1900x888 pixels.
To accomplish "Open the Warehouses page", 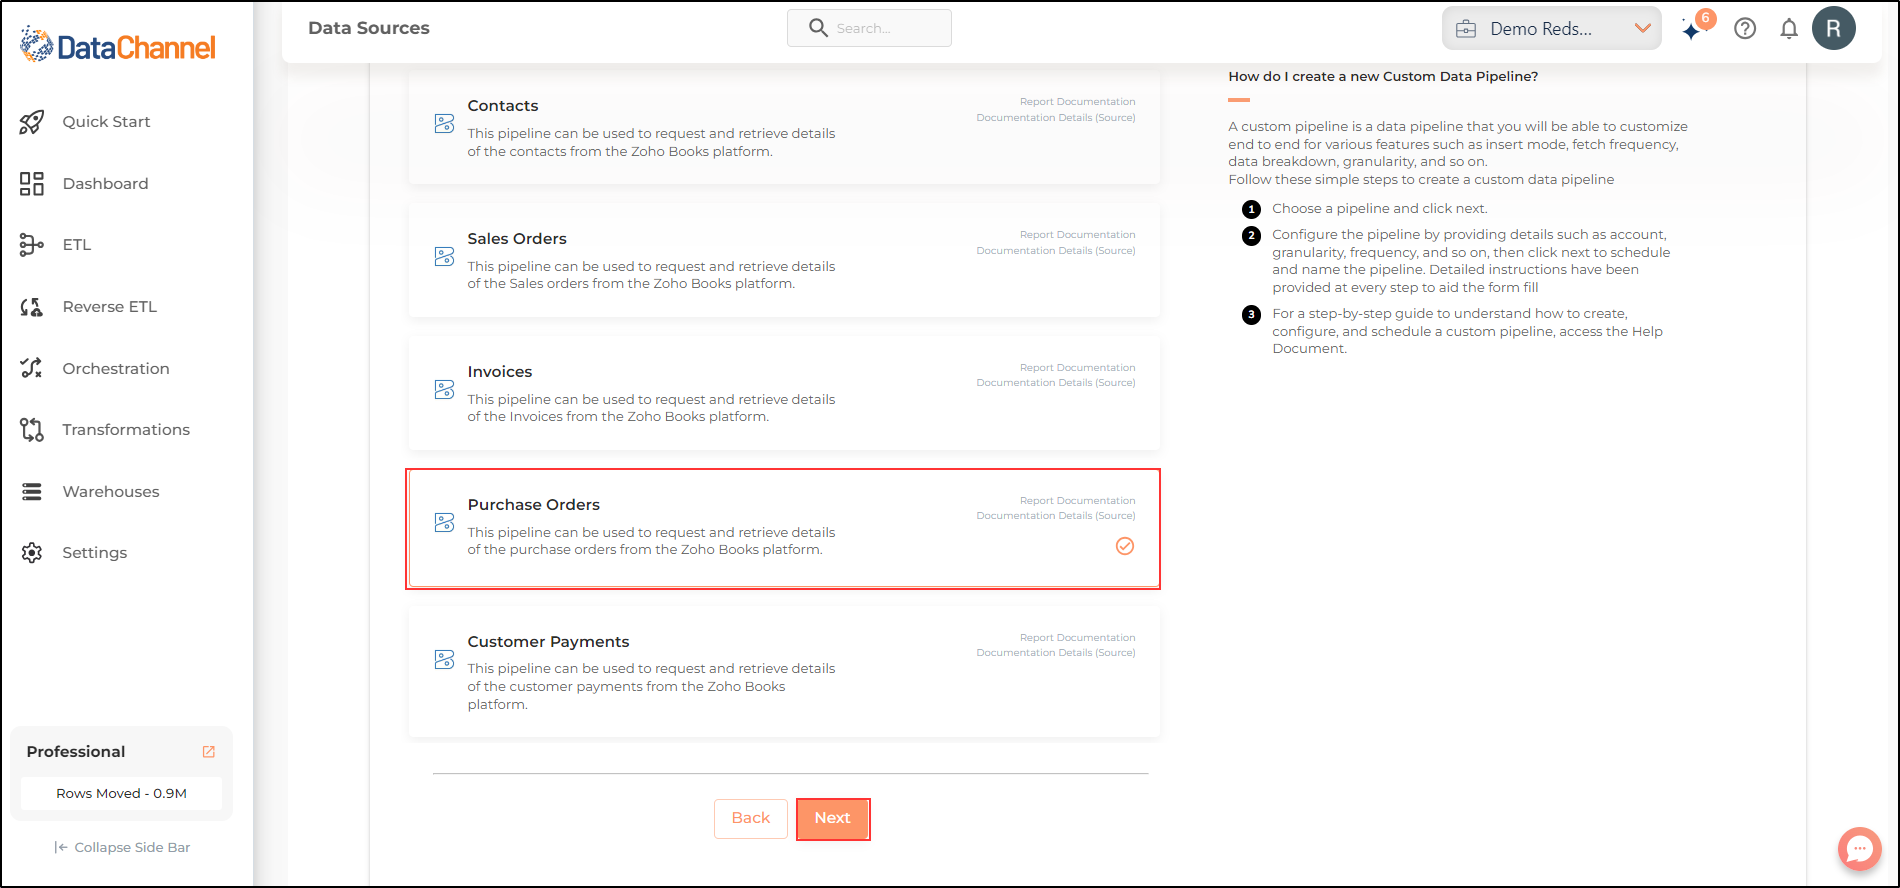I will (111, 492).
